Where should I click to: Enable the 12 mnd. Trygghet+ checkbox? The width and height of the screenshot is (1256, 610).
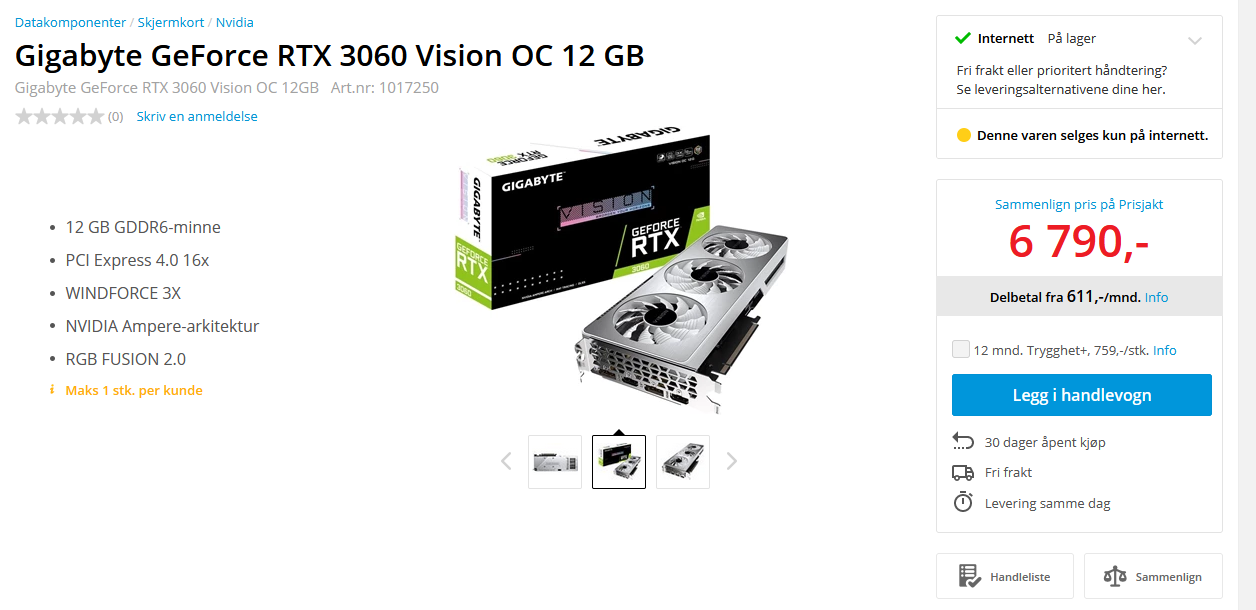[x=961, y=349]
